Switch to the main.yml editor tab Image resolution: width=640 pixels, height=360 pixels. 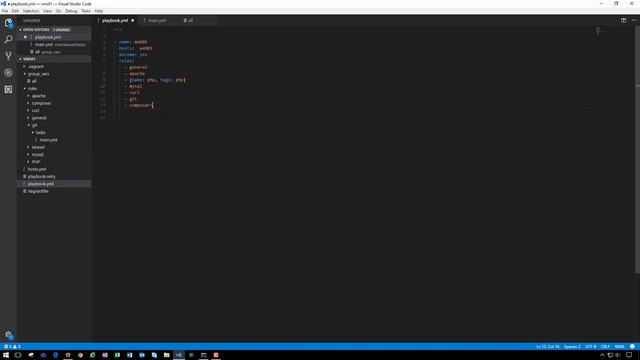tap(158, 20)
